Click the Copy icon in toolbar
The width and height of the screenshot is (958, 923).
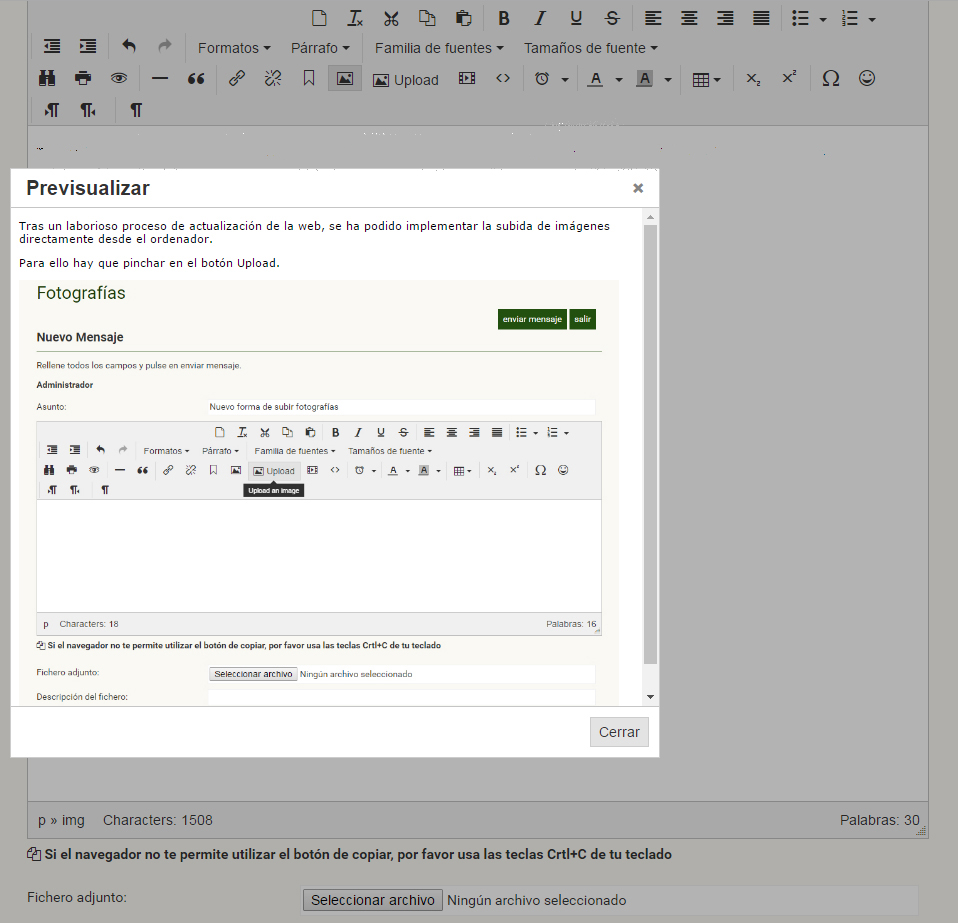tap(427, 18)
